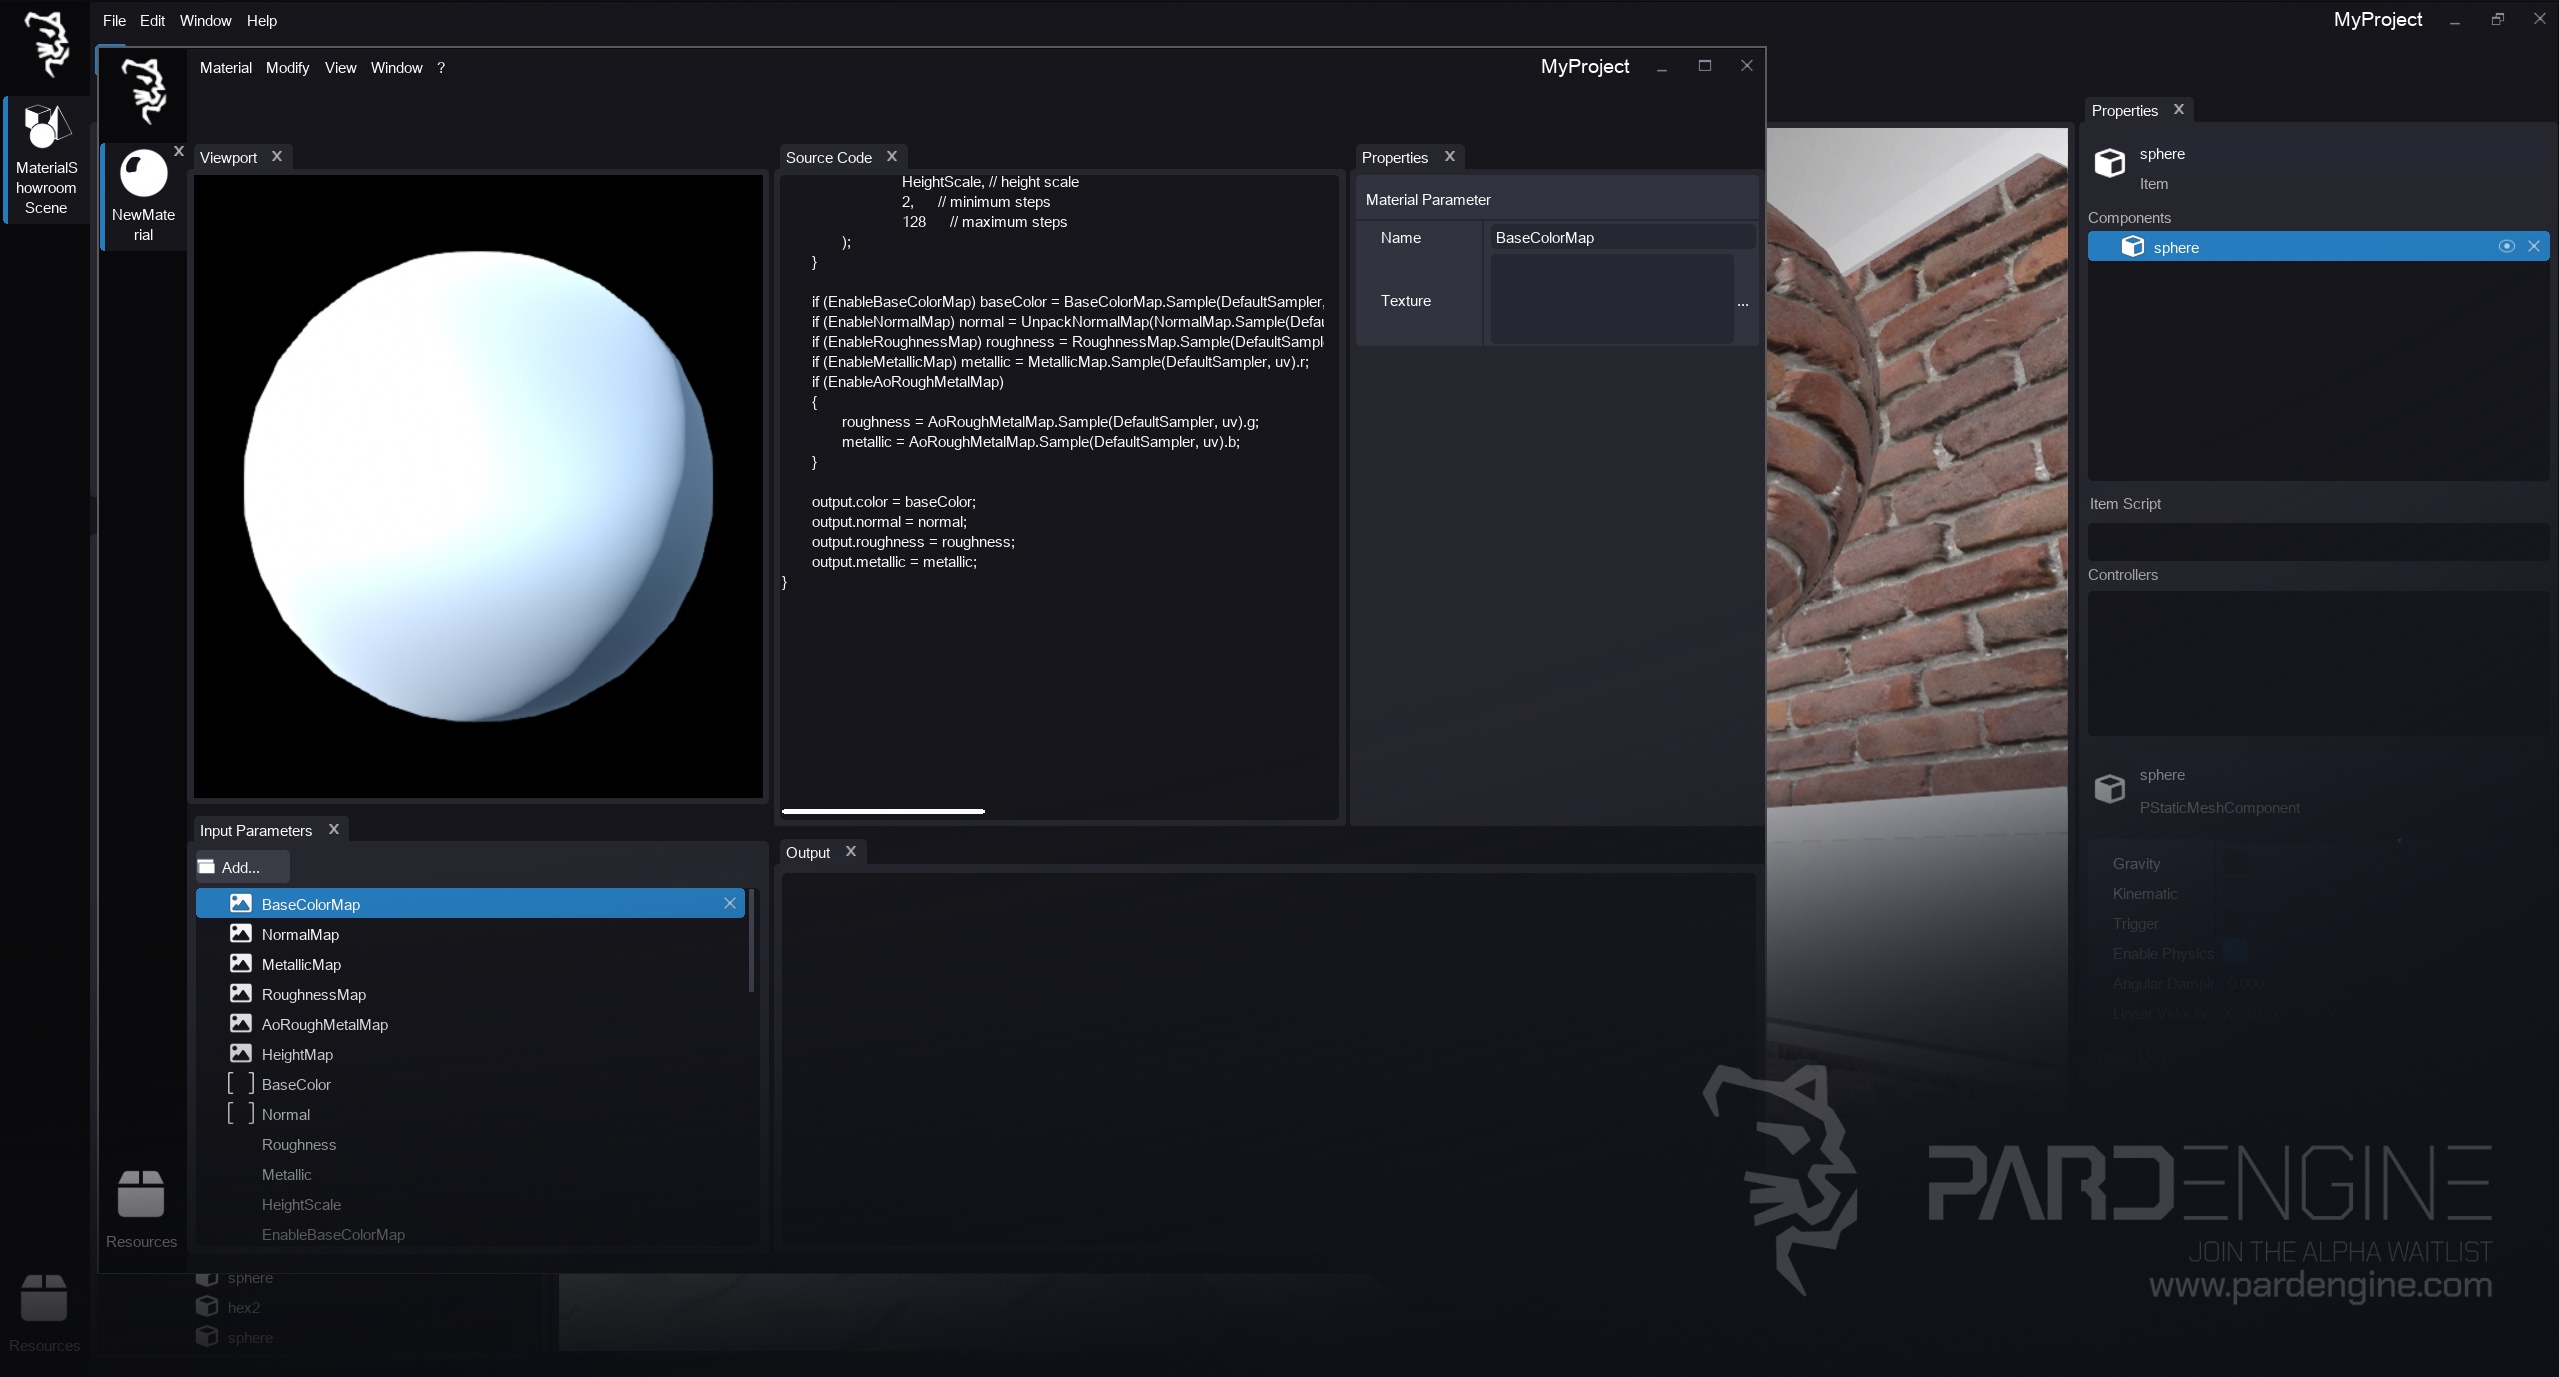Click the Add... button in Input Parameters
The image size is (2559, 1377).
point(242,867)
